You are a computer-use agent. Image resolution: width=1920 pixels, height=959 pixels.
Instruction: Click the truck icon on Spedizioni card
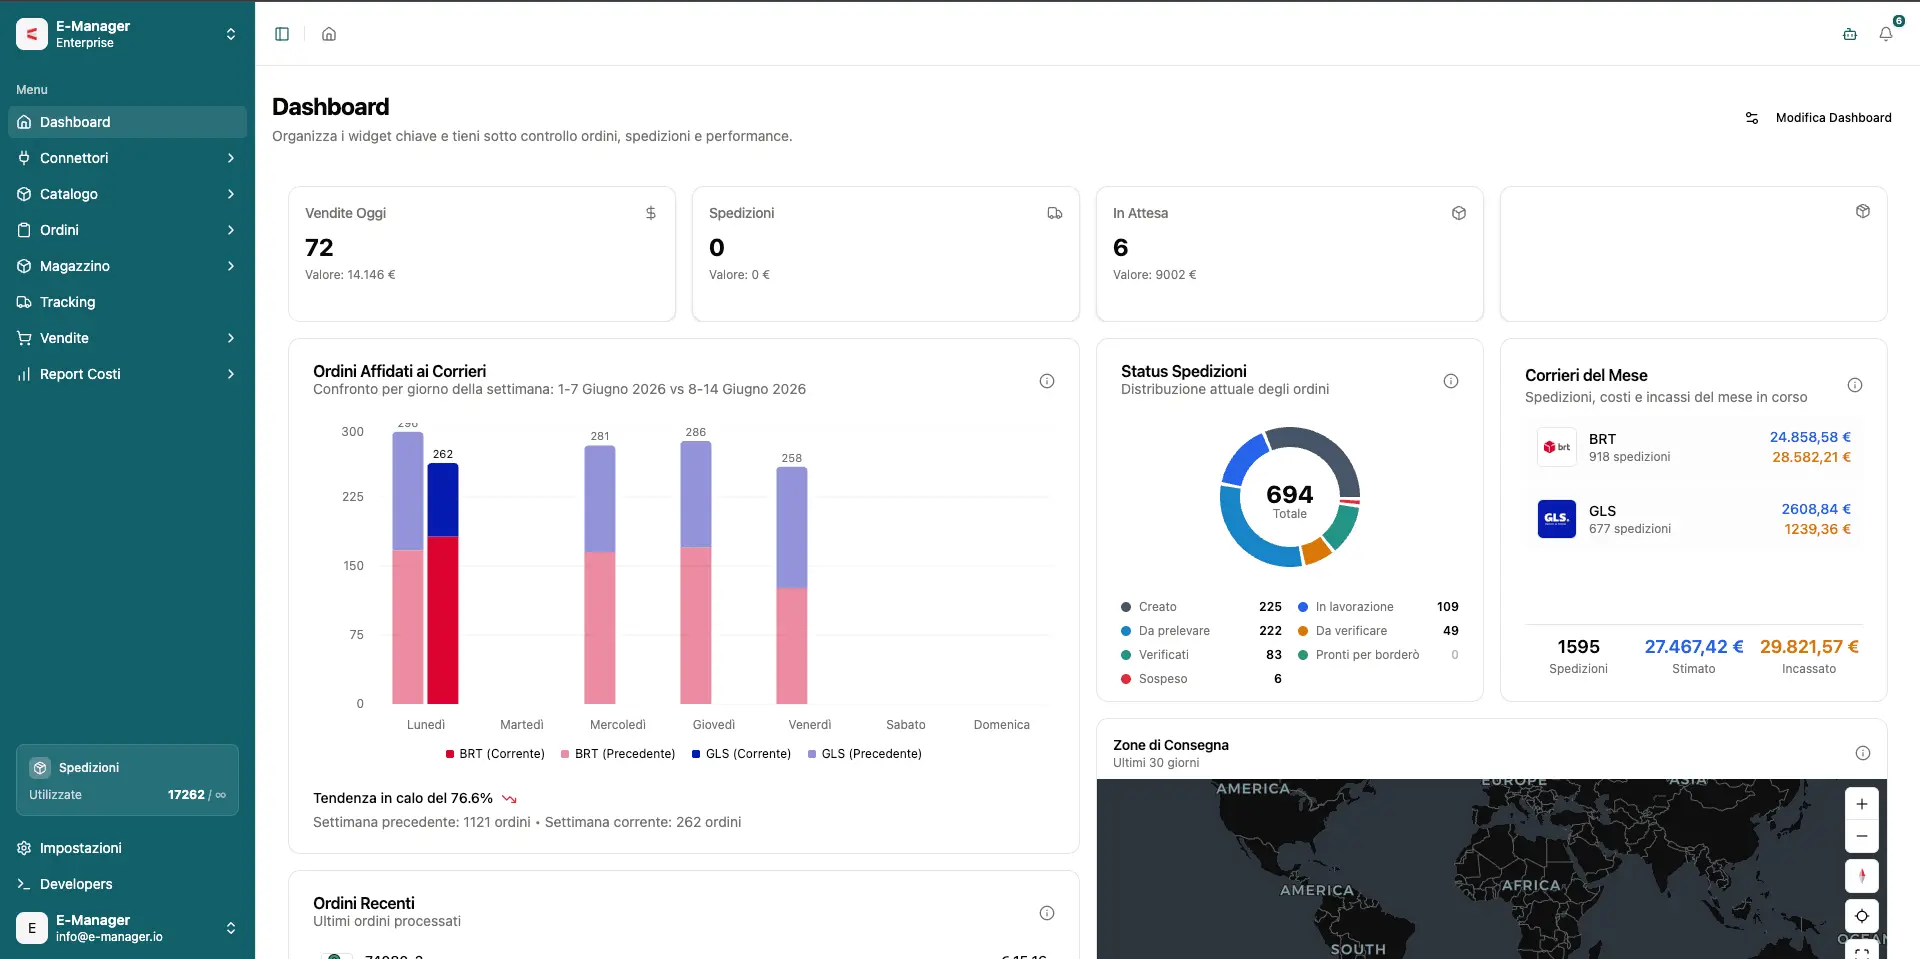[x=1055, y=213]
